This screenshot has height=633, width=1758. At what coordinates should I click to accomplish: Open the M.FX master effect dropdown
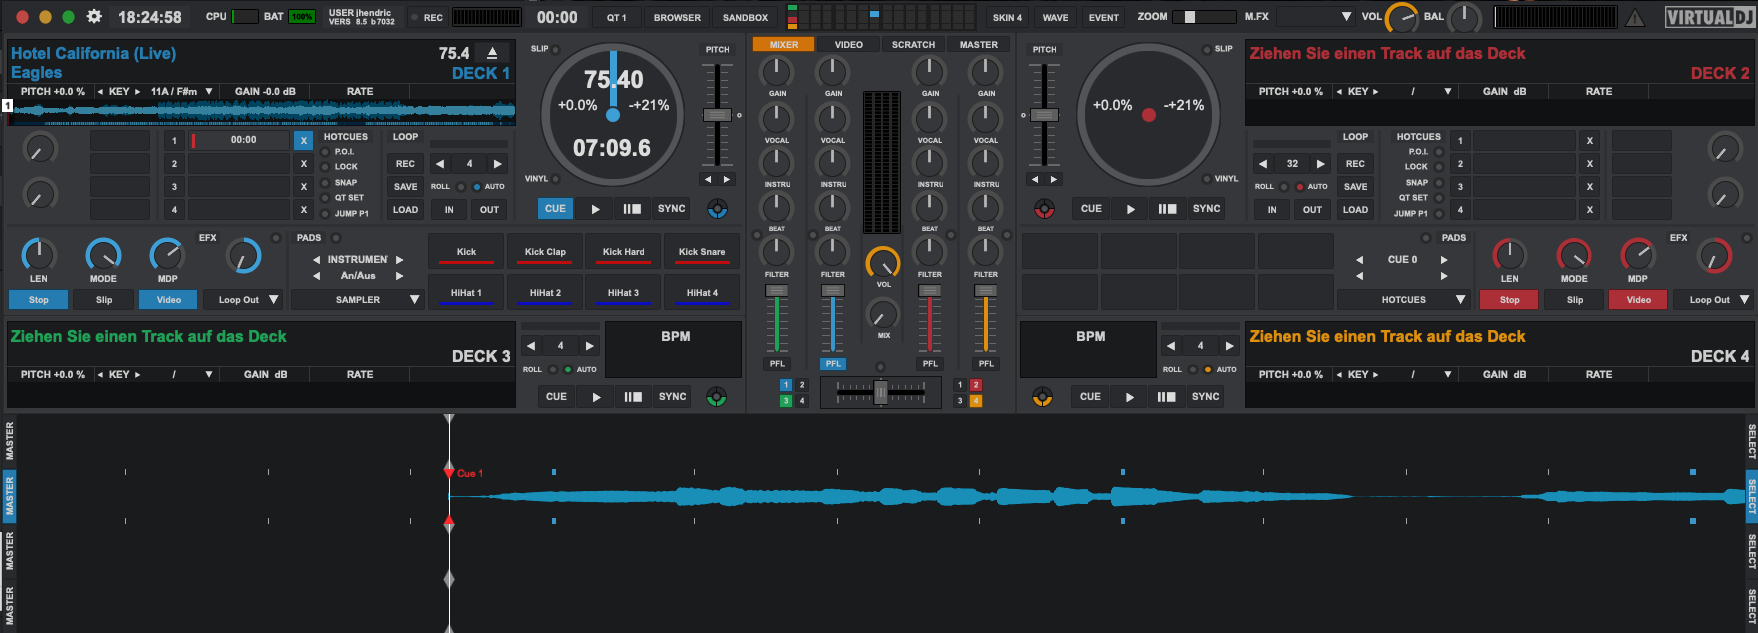(1346, 17)
